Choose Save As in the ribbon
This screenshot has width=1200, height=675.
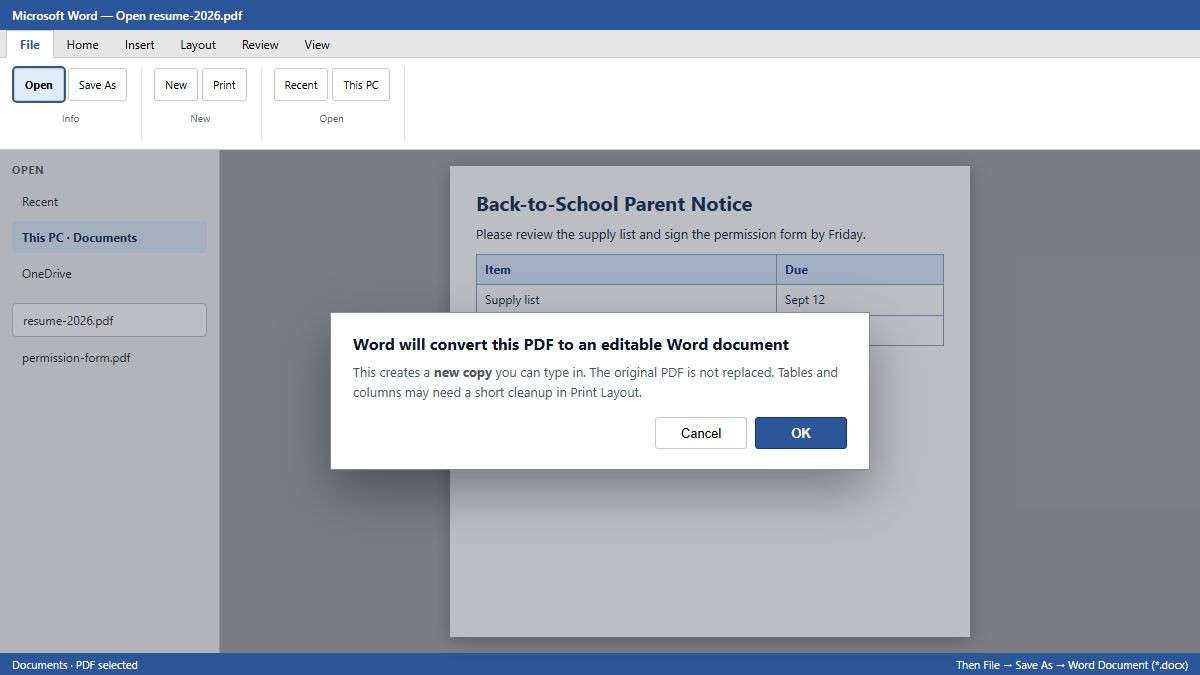point(97,85)
